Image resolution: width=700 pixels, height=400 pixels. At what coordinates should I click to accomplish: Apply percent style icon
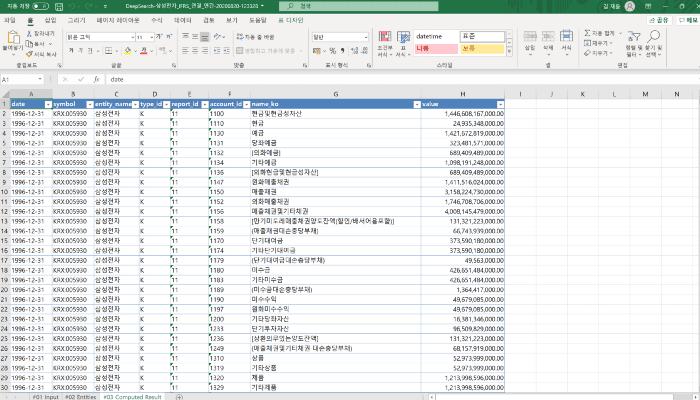click(333, 51)
